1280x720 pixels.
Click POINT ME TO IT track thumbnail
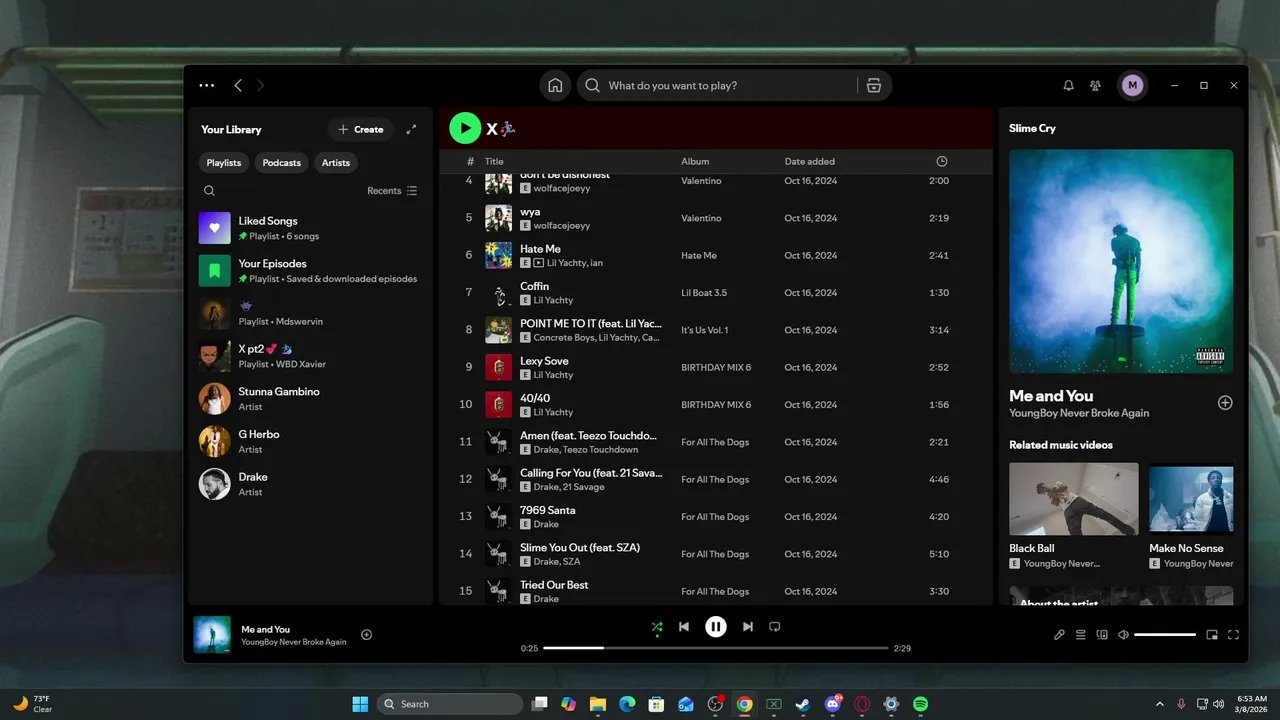(498, 330)
